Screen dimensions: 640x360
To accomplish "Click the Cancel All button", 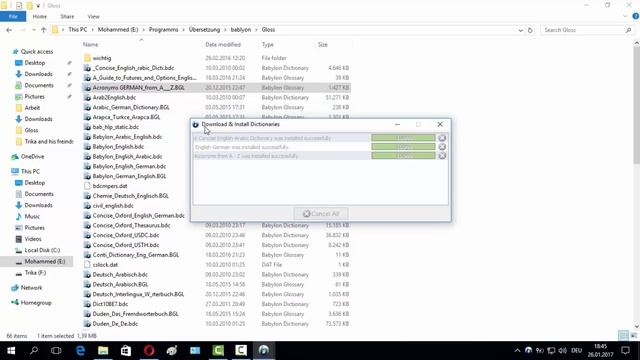I will tap(321, 213).
